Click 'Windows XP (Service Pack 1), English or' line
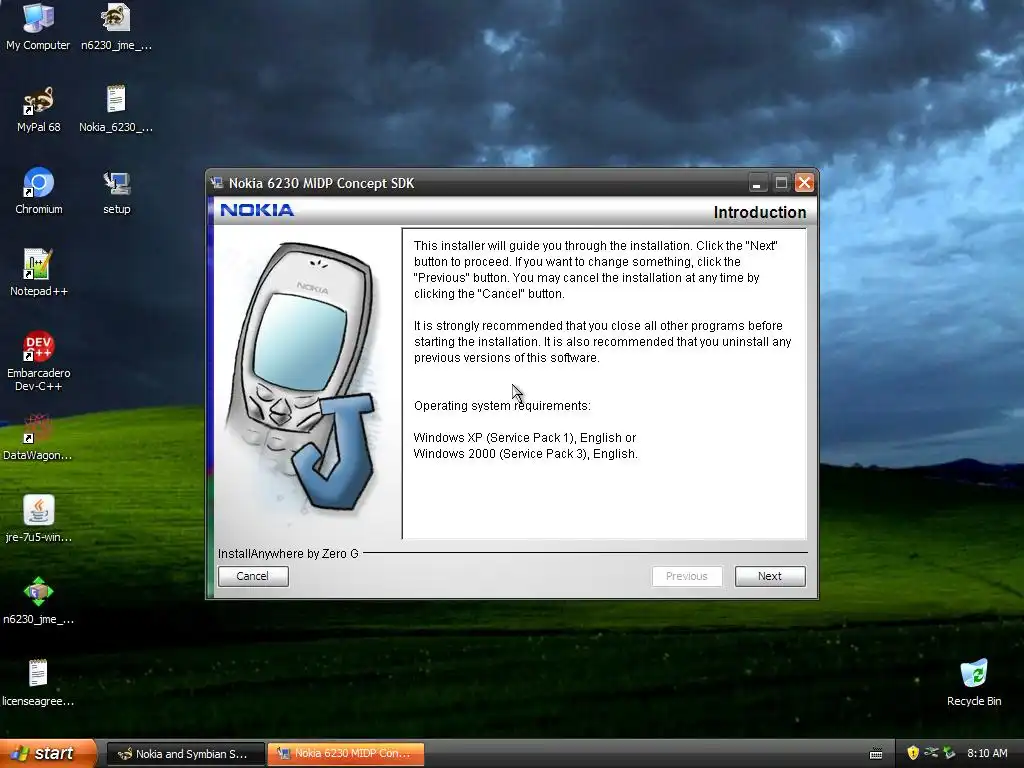 [x=525, y=438]
